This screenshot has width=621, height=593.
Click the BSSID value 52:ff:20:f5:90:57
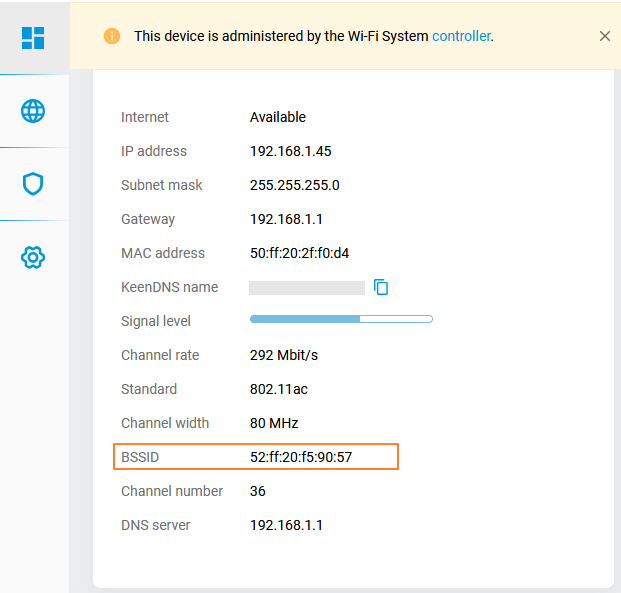pos(301,457)
